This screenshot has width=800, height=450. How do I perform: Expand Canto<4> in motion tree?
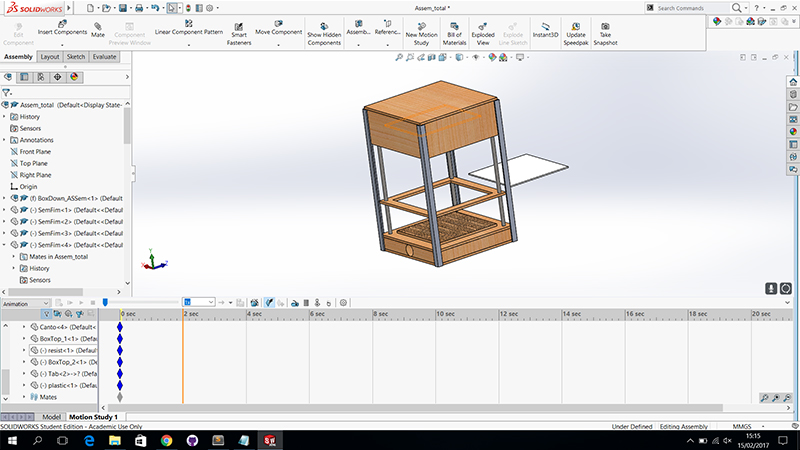point(24,327)
